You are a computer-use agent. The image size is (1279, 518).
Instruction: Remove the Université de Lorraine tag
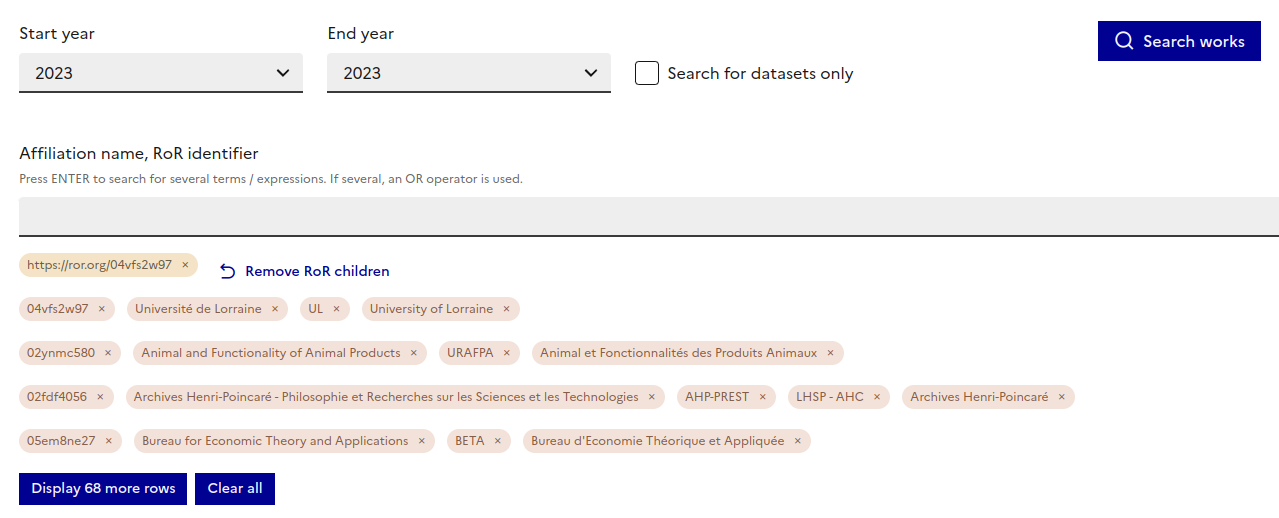[275, 309]
